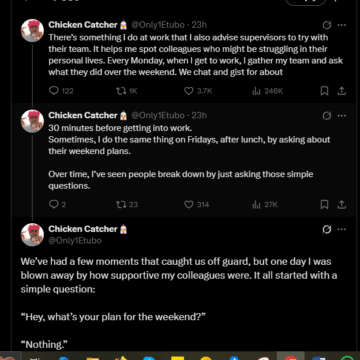View analytics for tweet with 27K views
Screen dimensions: 360x360
(265, 204)
